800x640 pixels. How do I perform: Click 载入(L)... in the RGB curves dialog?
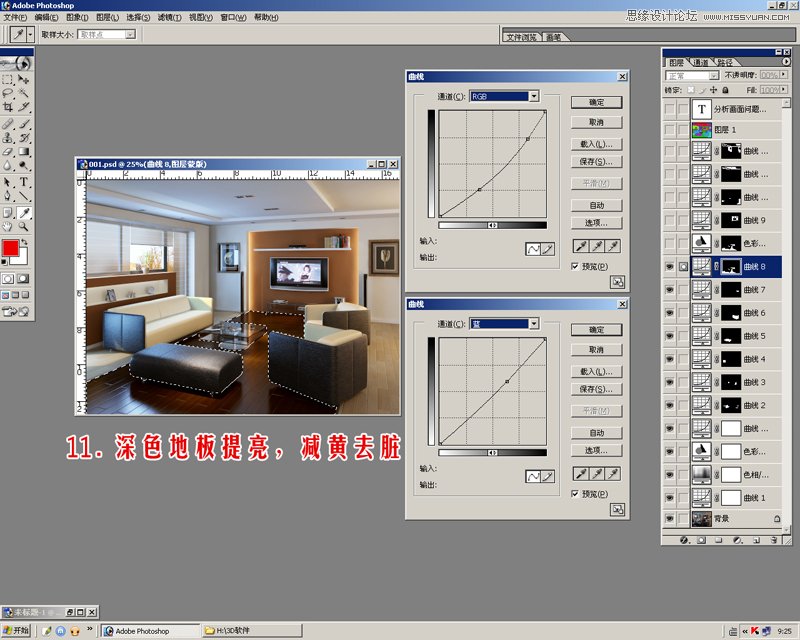(x=596, y=144)
